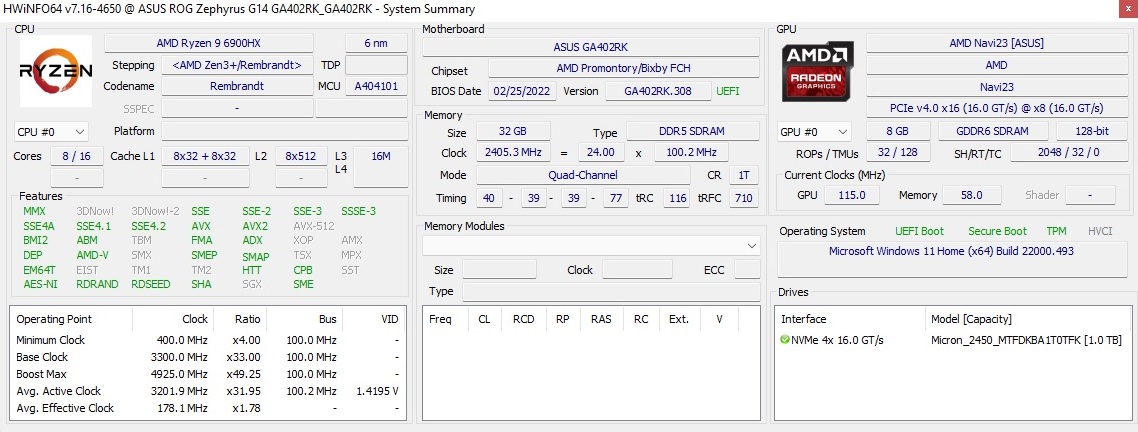Click the DDR5 SDRAM memory type field
The height and width of the screenshot is (432, 1138).
pos(690,132)
